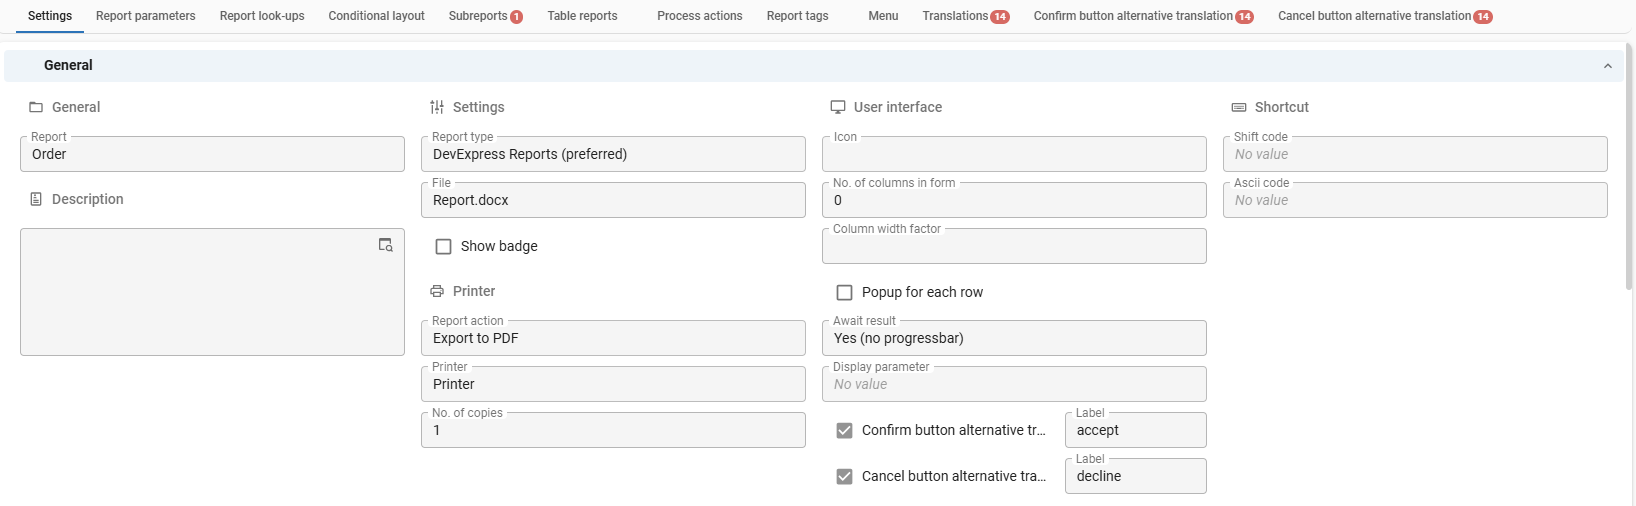Edit the Ascii code field
Image resolution: width=1636 pixels, height=506 pixels.
pyautogui.click(x=1415, y=200)
